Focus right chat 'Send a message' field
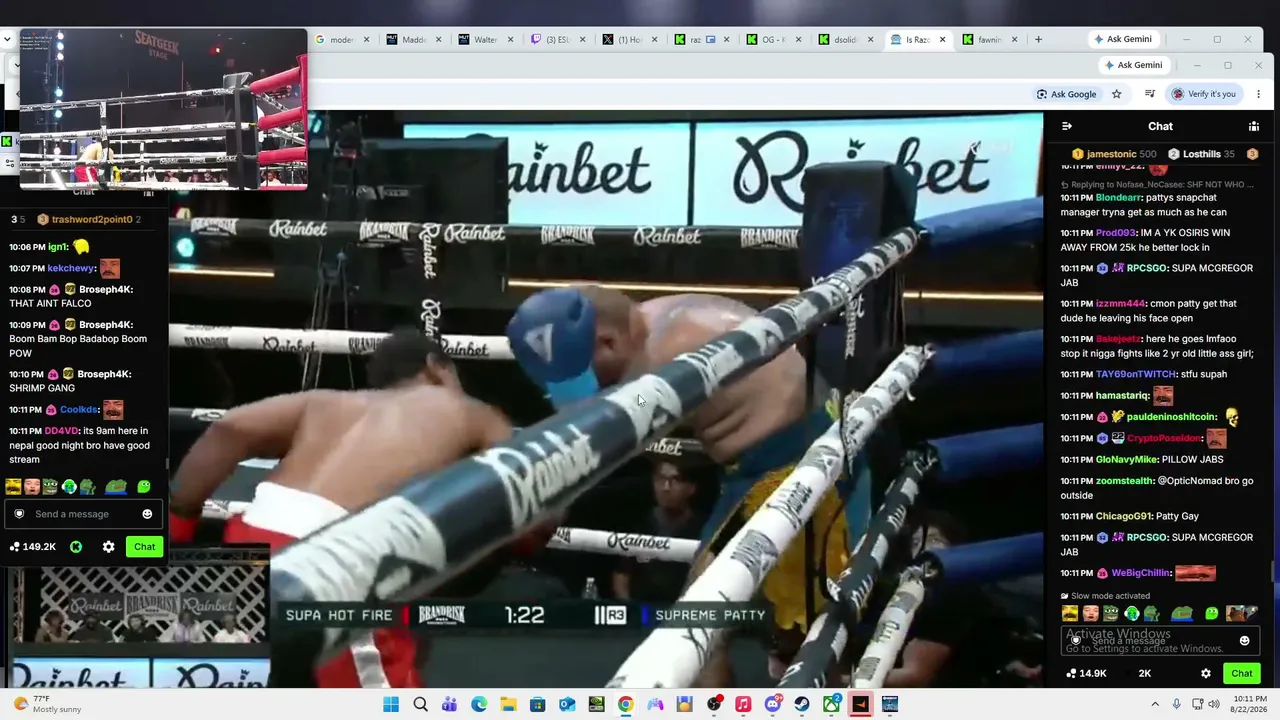This screenshot has height=720, width=1280. click(x=1160, y=641)
